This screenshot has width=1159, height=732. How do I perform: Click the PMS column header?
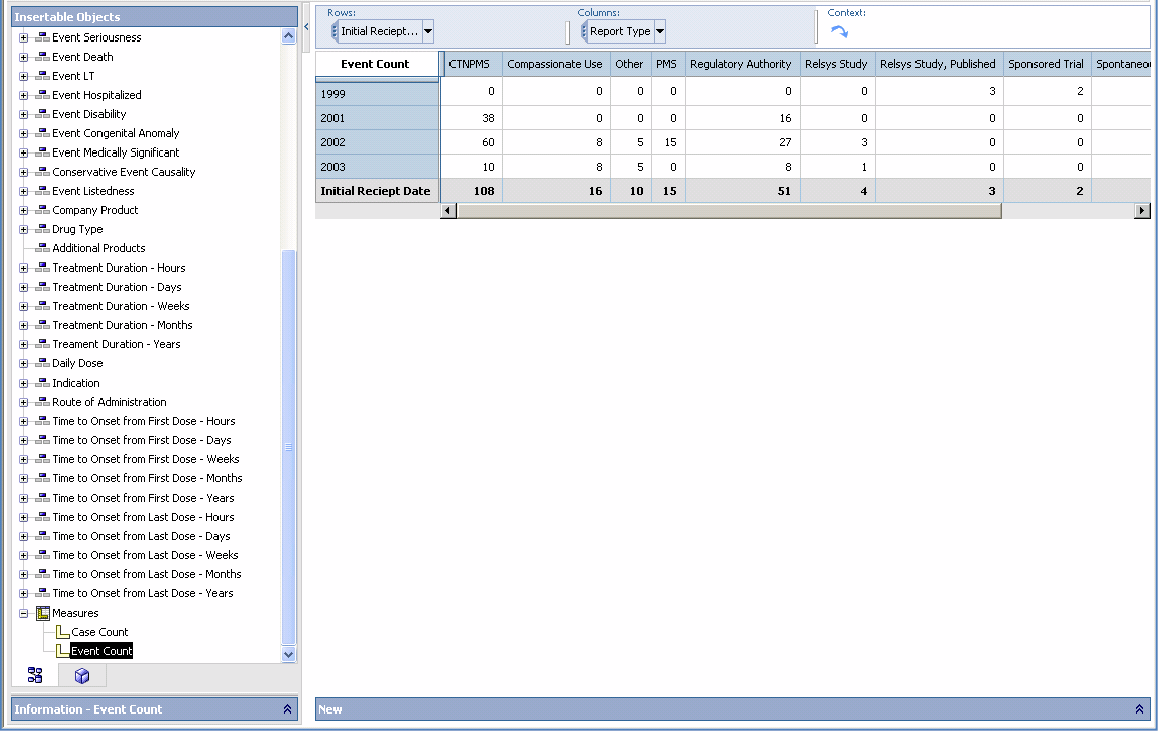pyautogui.click(x=667, y=64)
